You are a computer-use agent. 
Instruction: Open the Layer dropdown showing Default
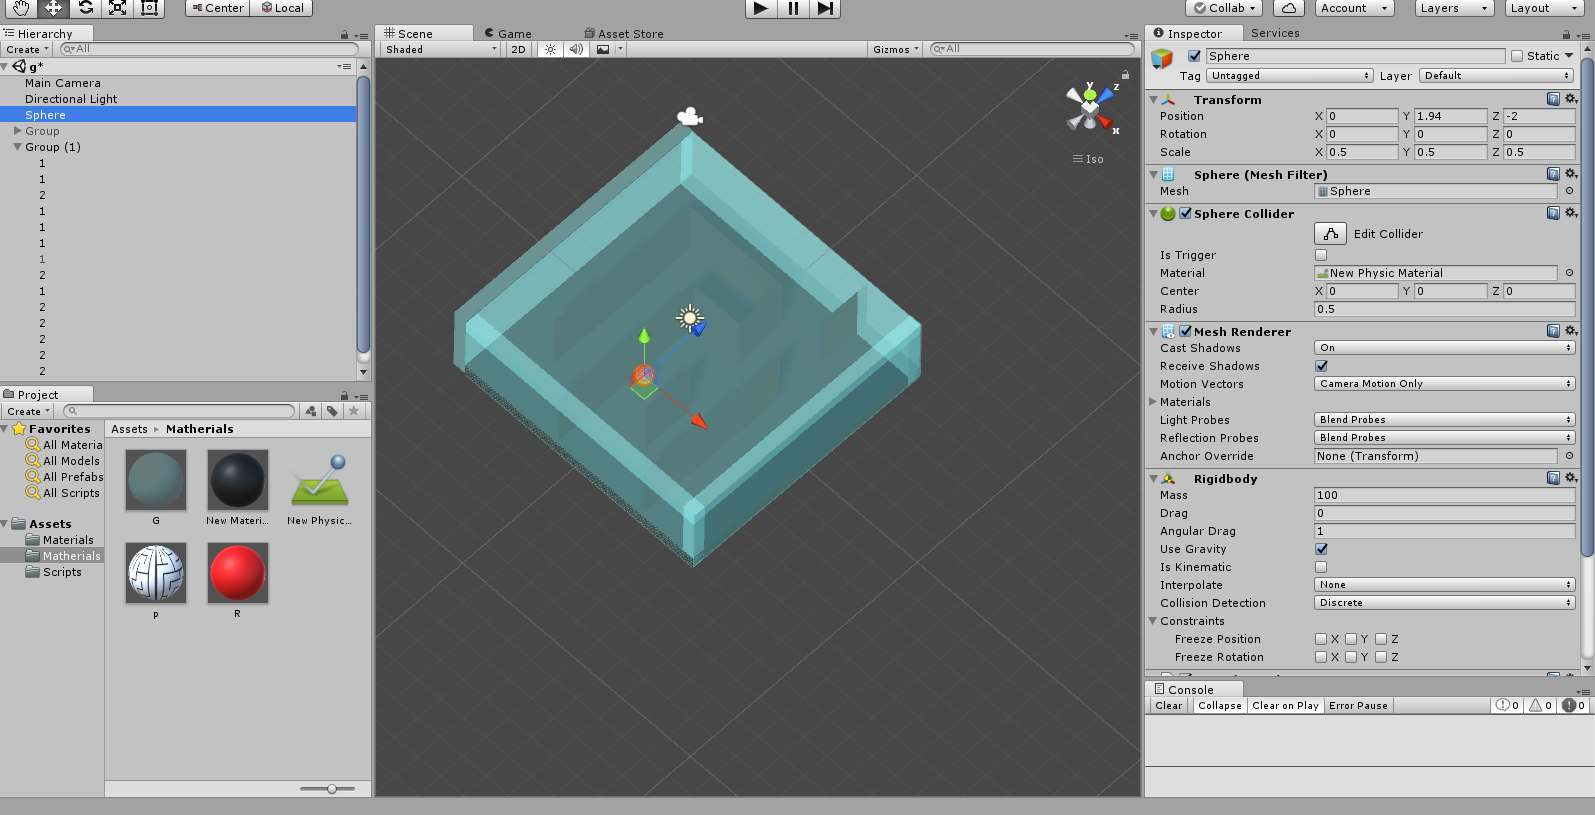click(x=1497, y=76)
